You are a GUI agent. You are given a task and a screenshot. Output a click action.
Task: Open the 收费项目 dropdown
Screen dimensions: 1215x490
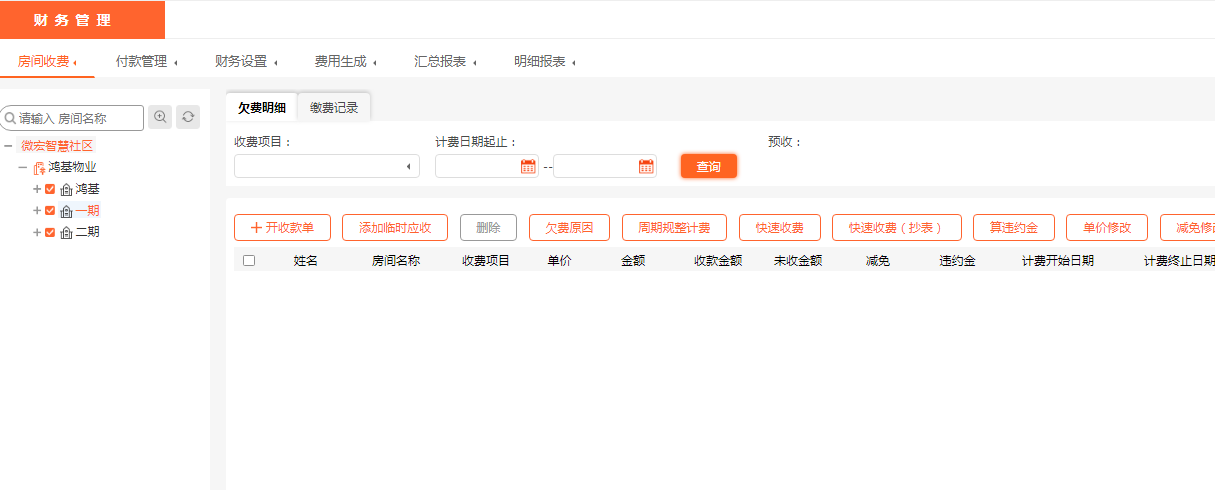[326, 166]
